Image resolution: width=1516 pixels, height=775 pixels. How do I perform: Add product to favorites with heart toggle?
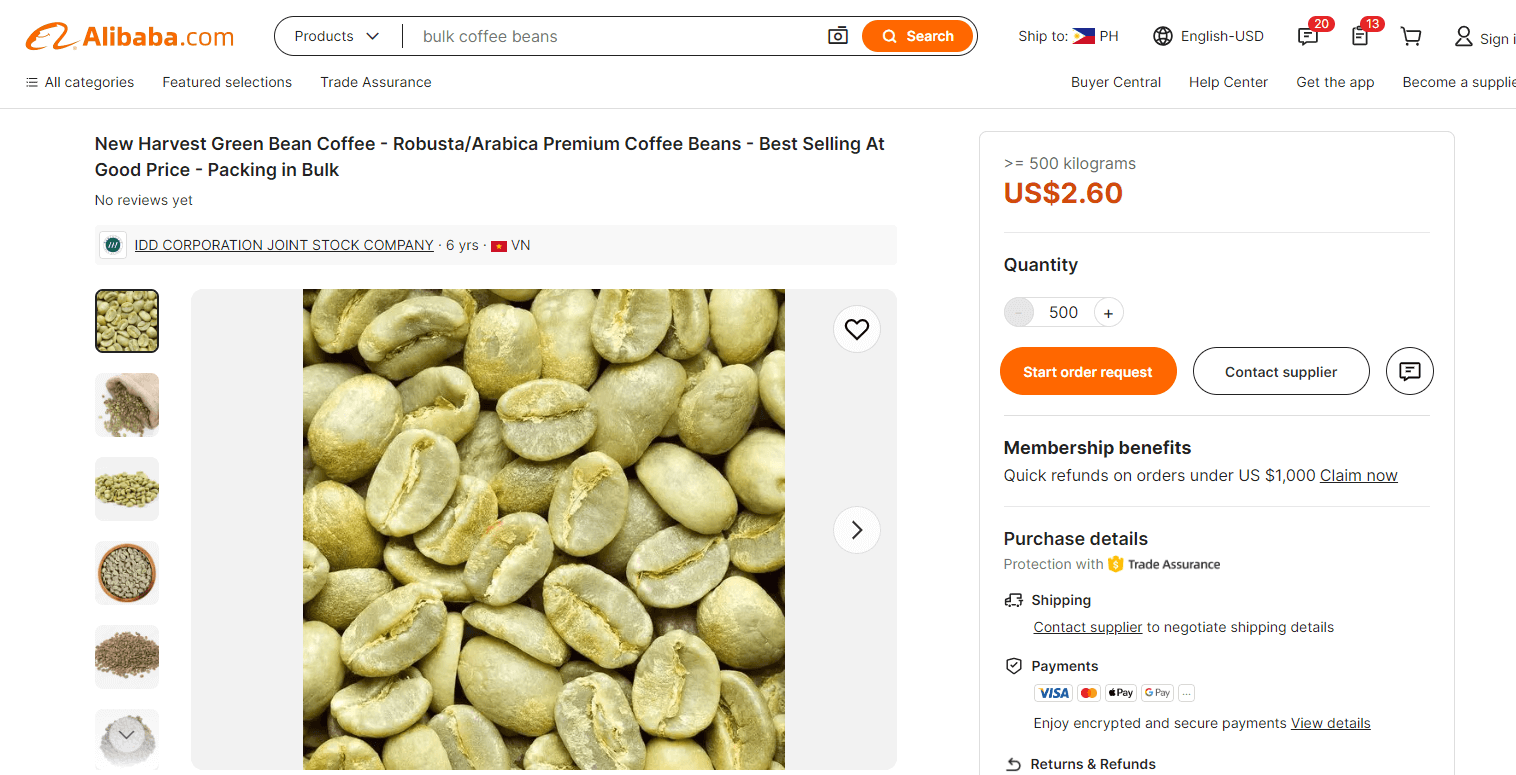pos(857,329)
